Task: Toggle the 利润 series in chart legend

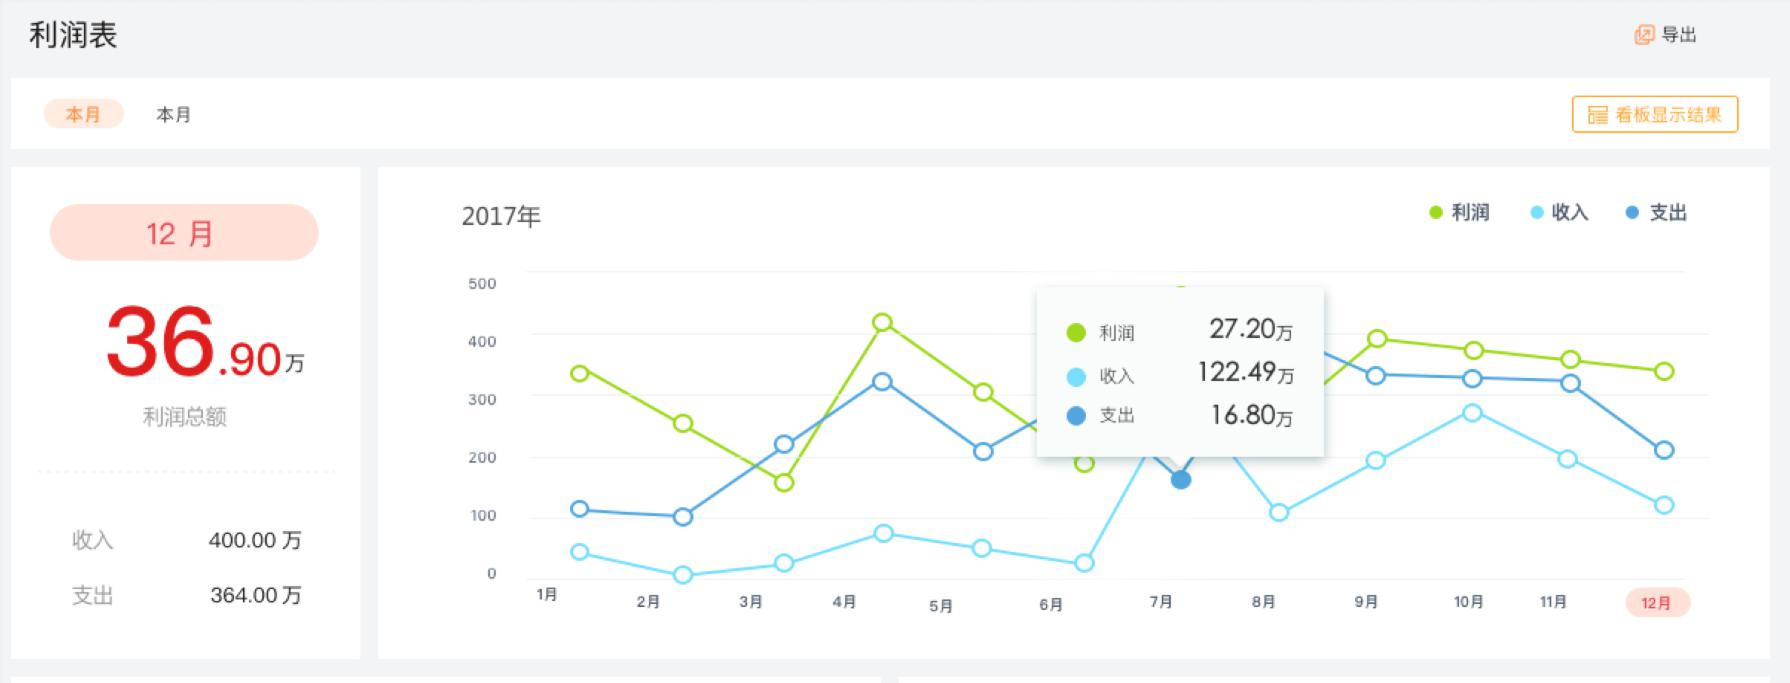Action: tap(1459, 213)
